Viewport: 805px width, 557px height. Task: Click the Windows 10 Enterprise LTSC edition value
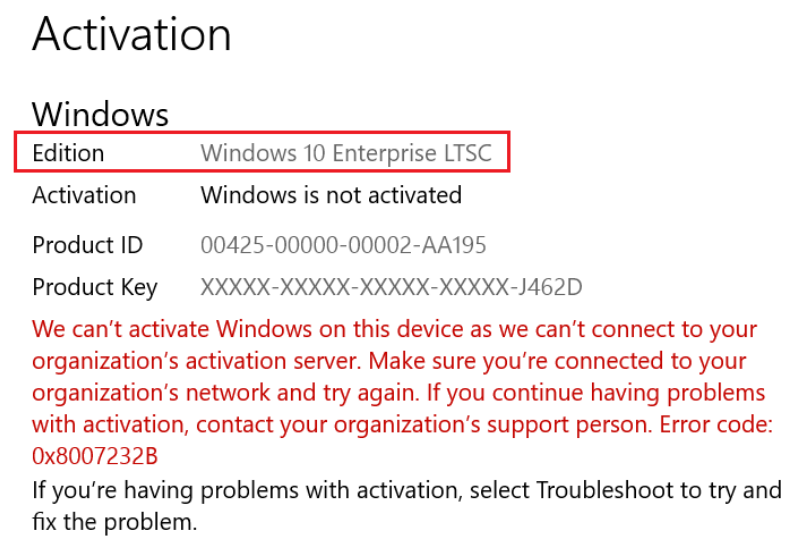(x=348, y=153)
